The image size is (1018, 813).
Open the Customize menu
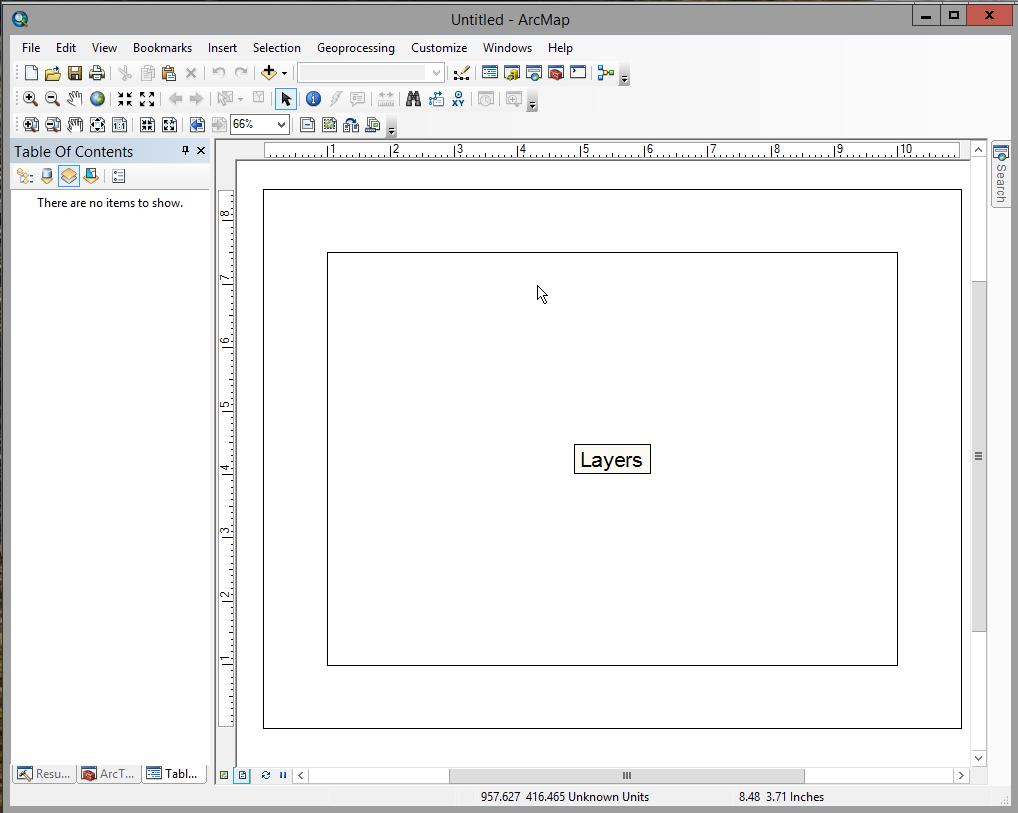(x=439, y=48)
